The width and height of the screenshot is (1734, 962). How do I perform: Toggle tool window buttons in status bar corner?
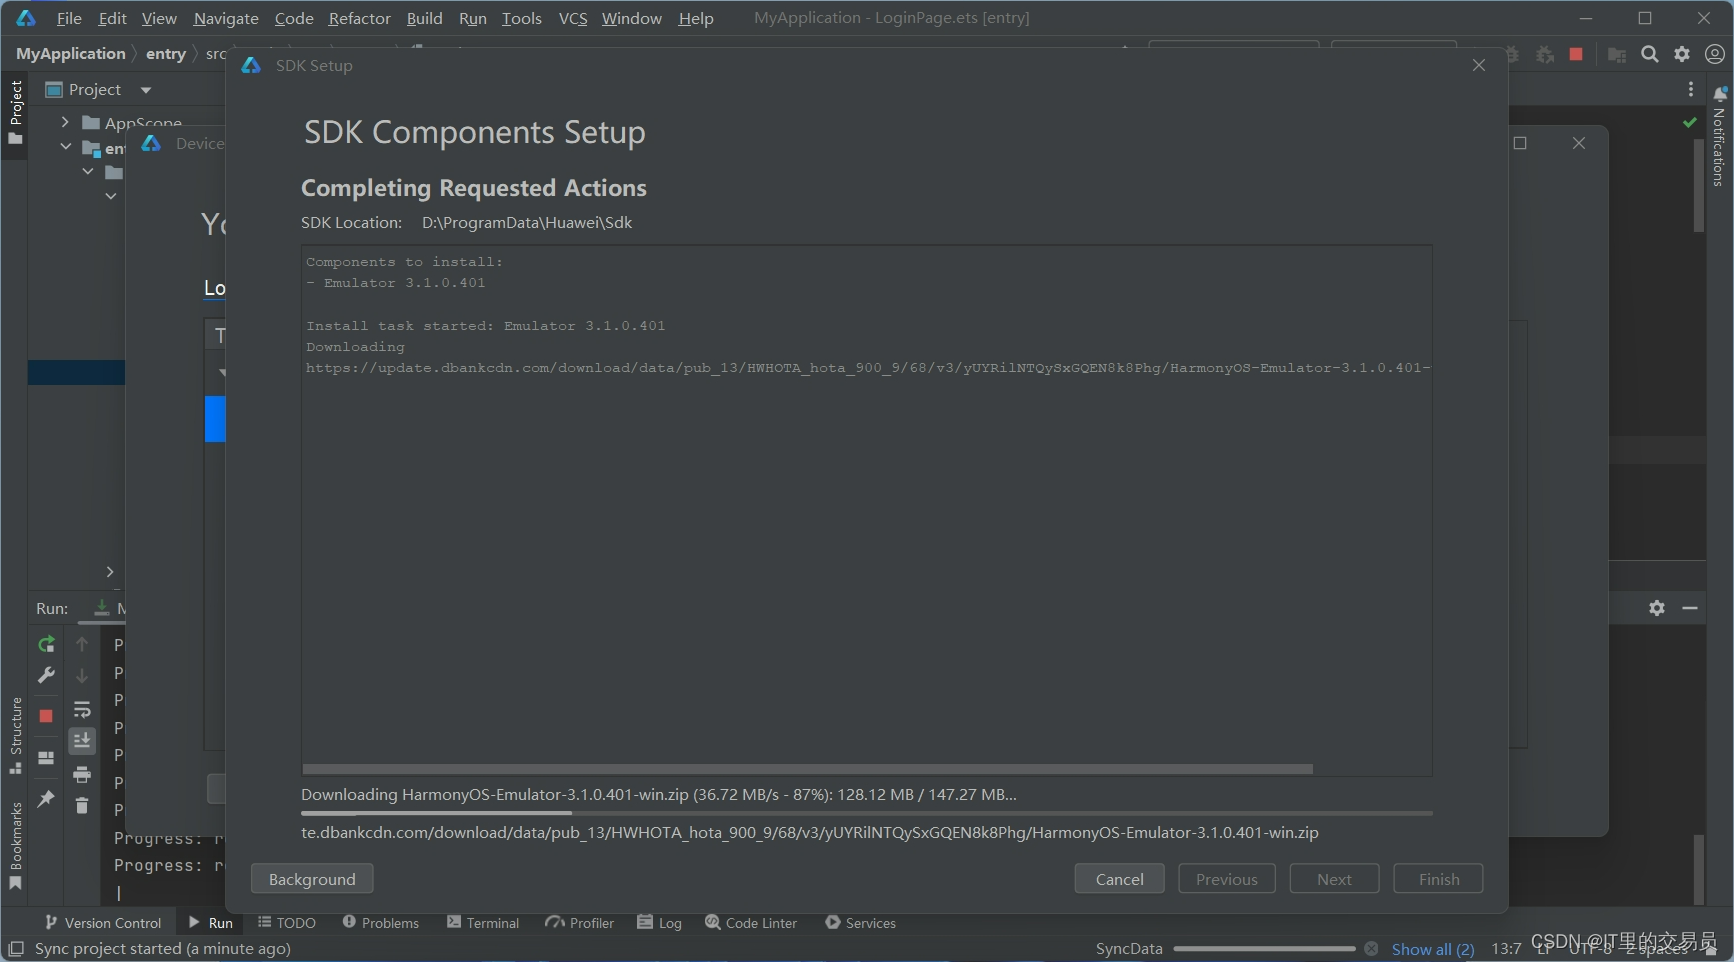pos(16,948)
